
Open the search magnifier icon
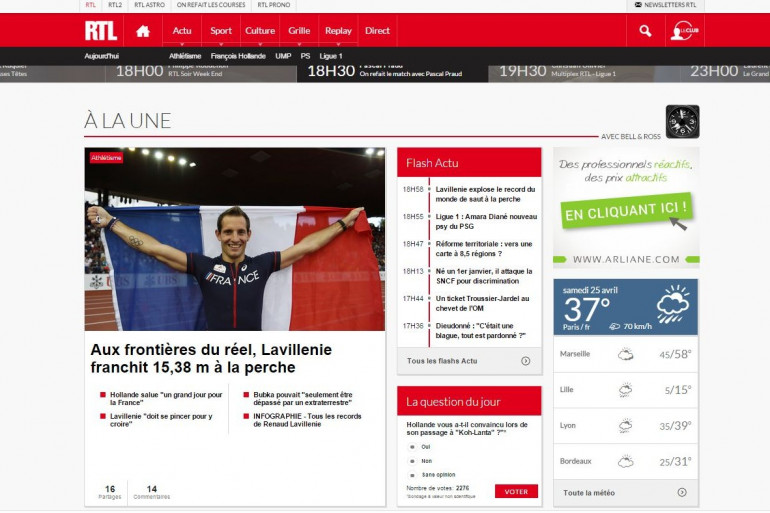645,31
